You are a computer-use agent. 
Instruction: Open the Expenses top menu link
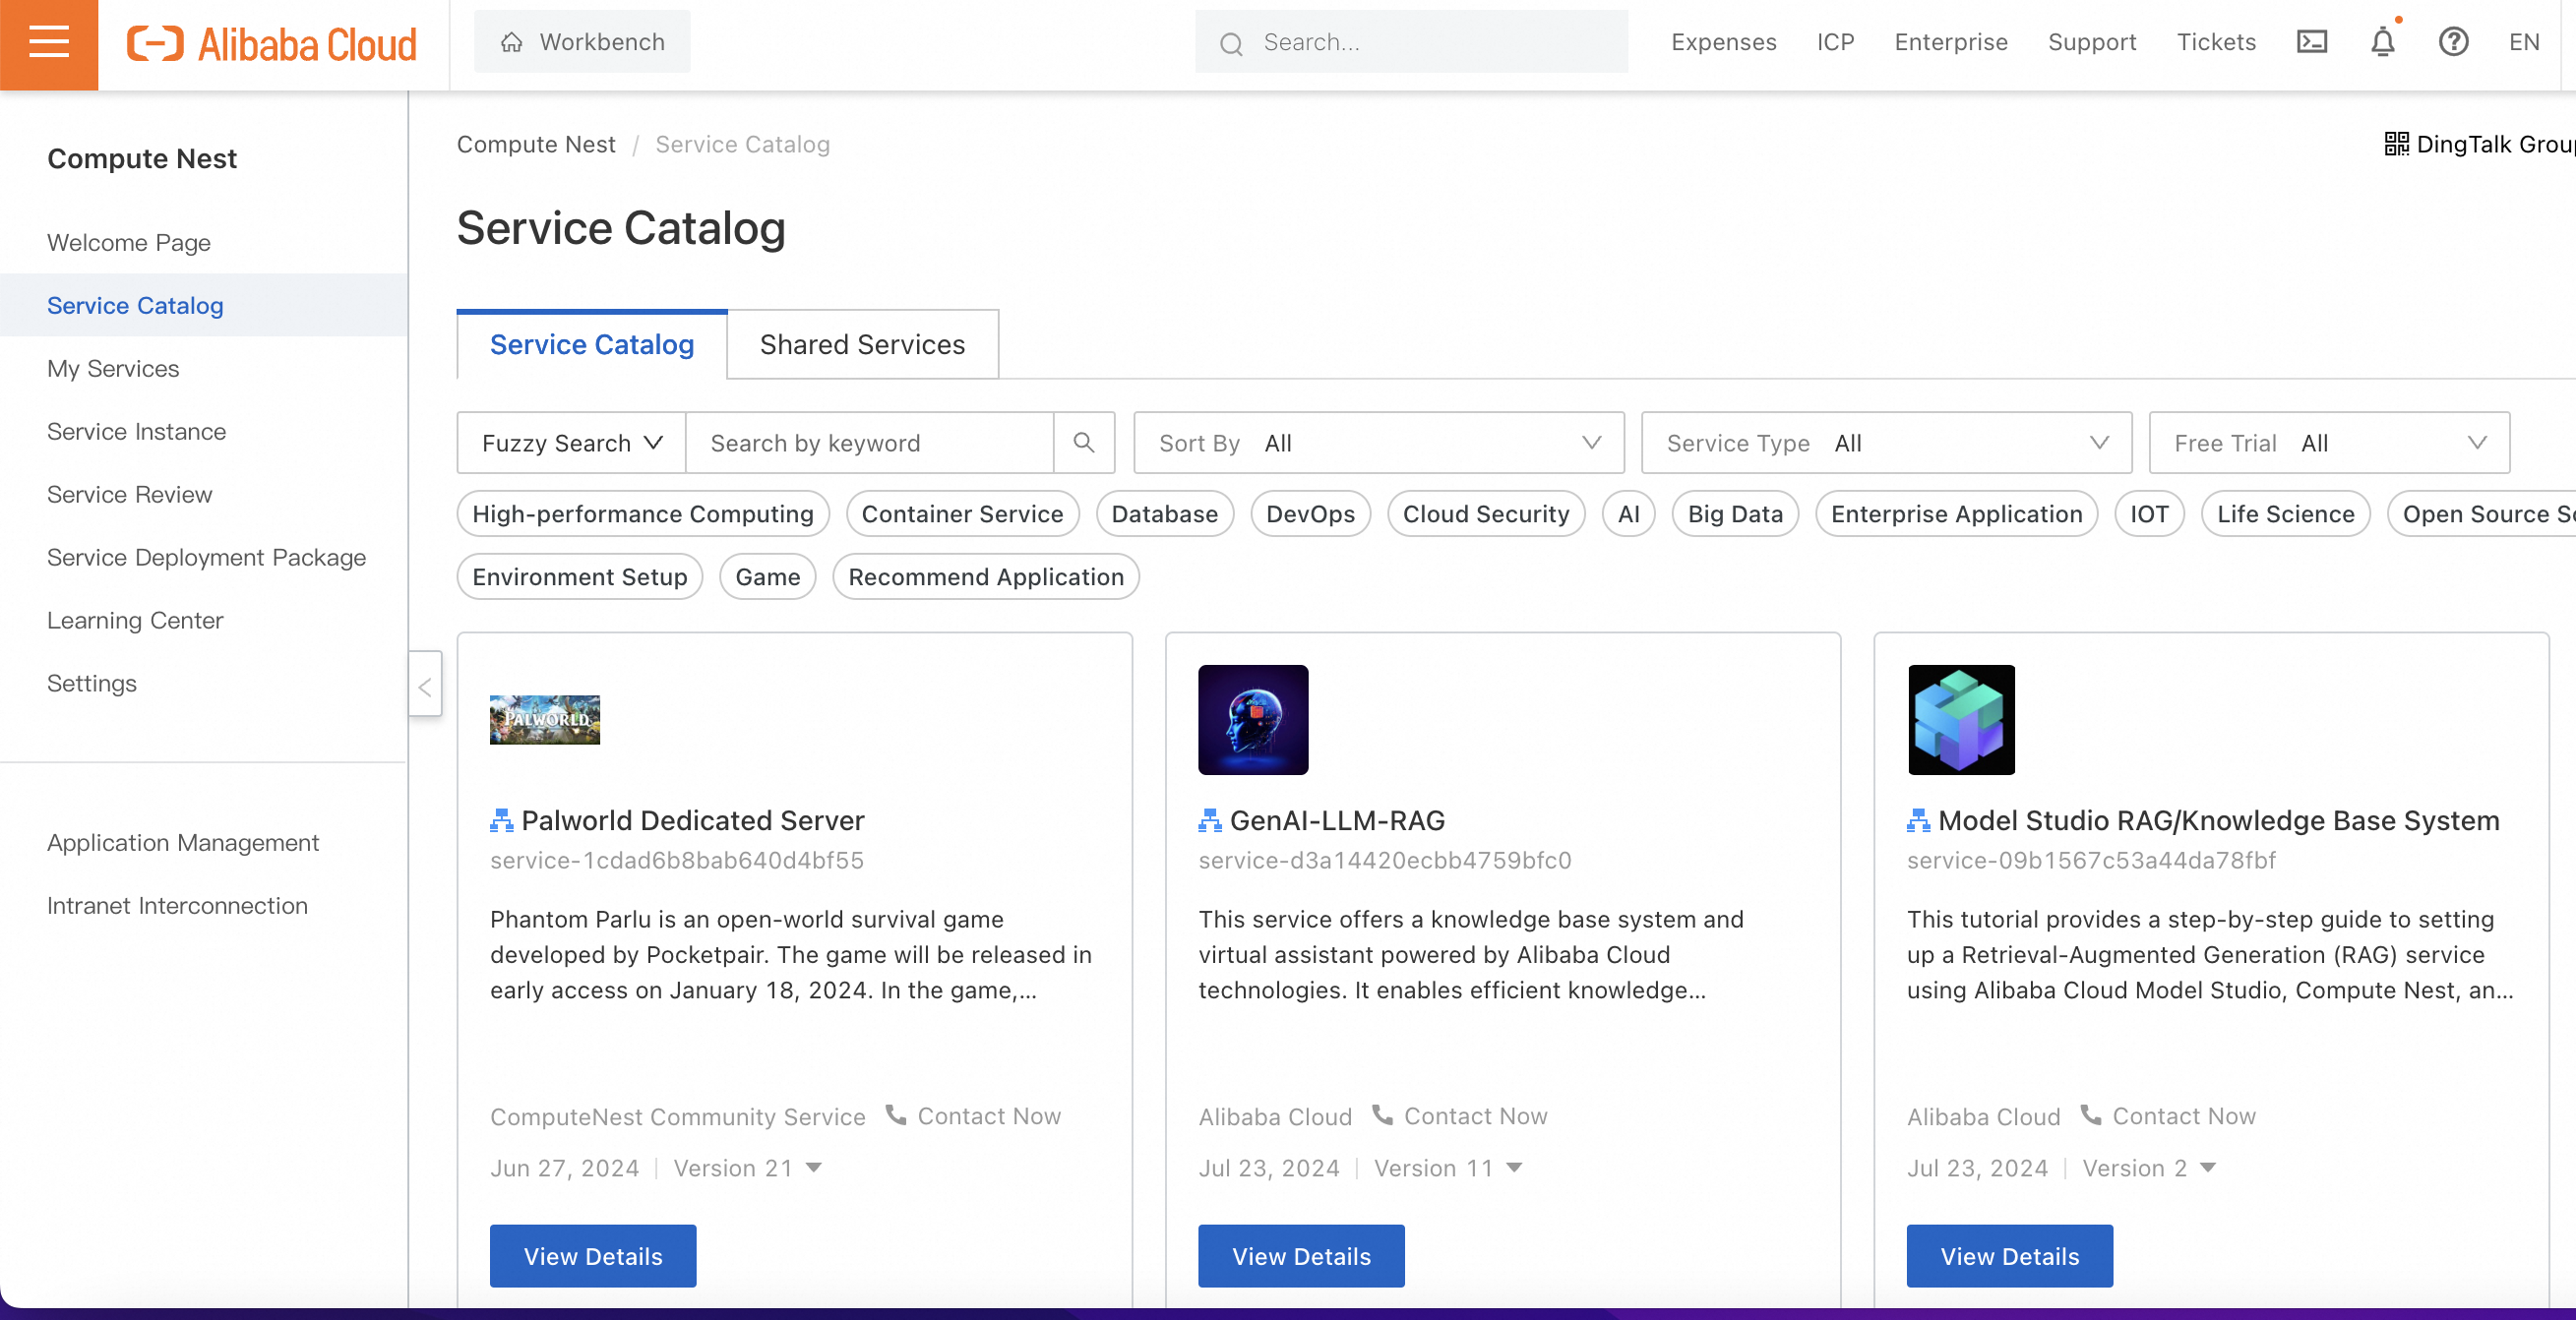[x=1723, y=42]
